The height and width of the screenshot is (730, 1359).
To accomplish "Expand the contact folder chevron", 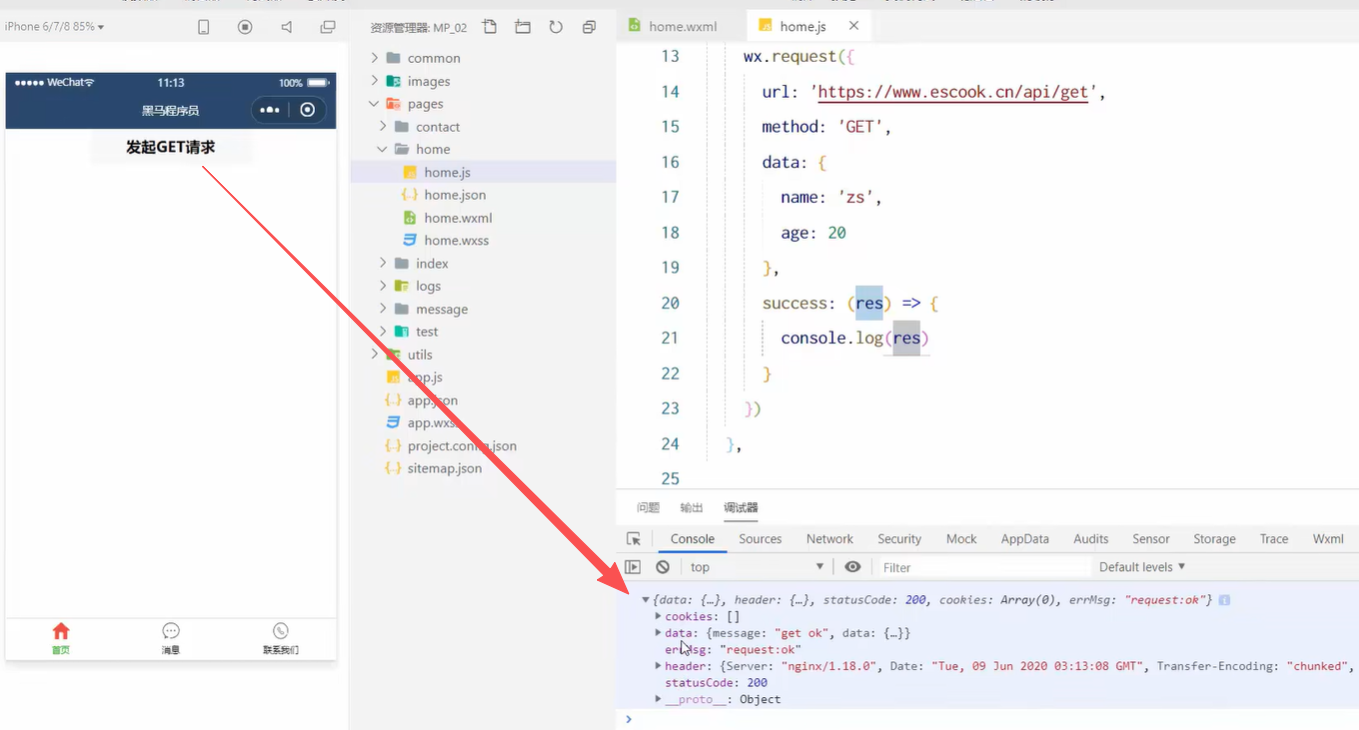I will pos(383,126).
